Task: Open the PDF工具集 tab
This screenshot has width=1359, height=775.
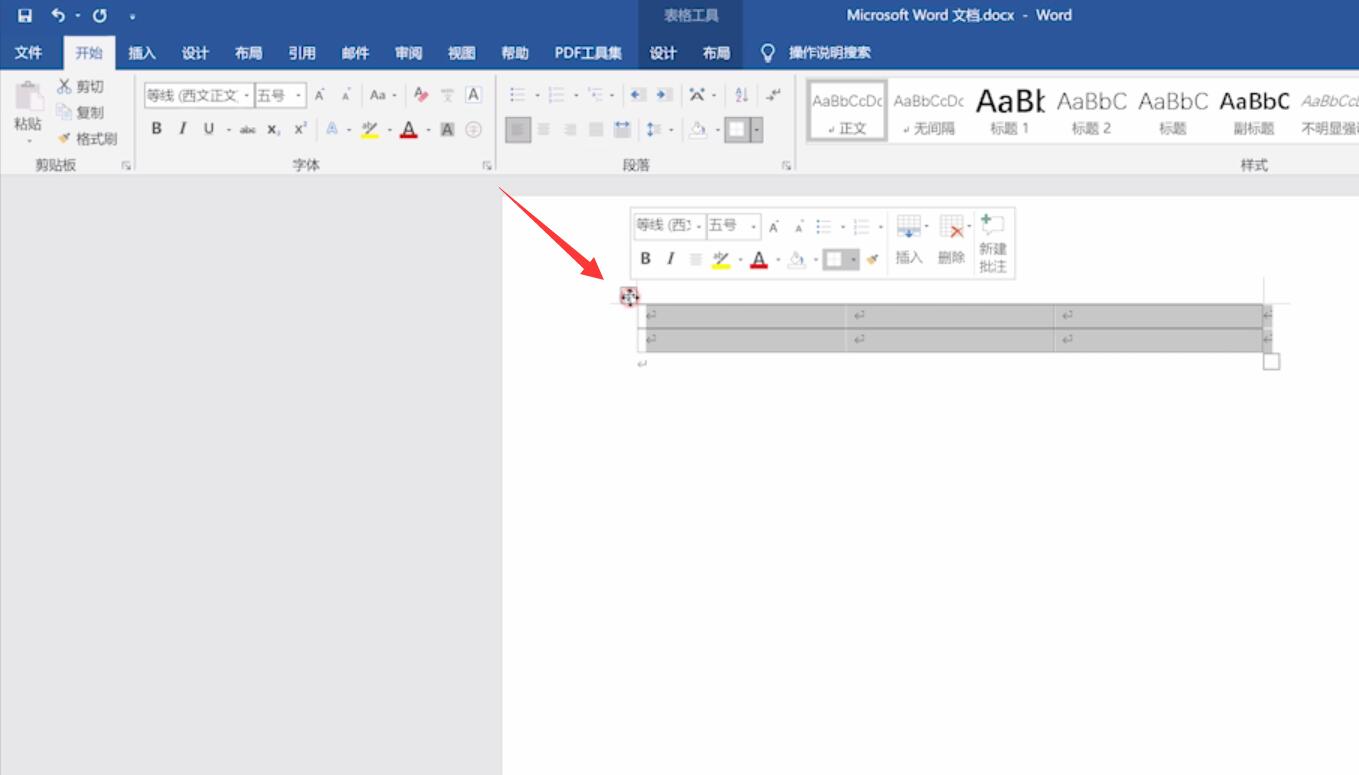Action: [588, 53]
